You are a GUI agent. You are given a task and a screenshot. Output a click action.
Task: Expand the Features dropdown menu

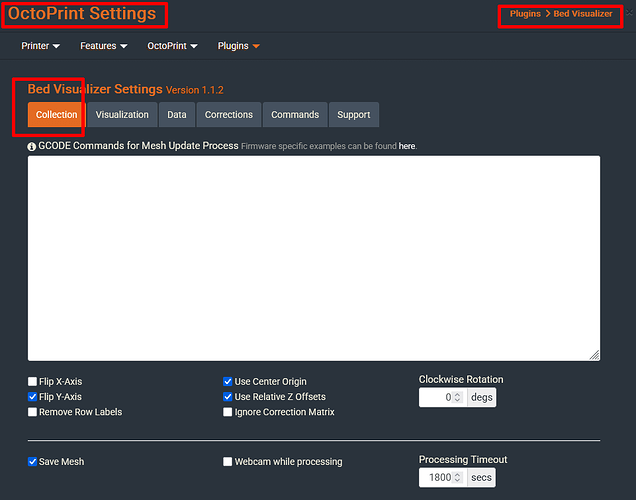tap(103, 46)
